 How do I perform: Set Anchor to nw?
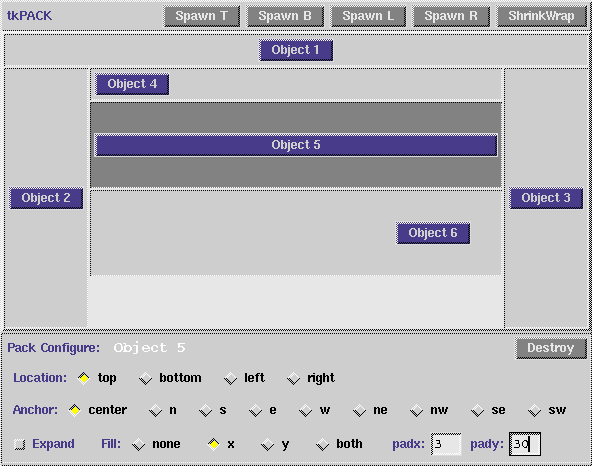pyautogui.click(x=429, y=410)
